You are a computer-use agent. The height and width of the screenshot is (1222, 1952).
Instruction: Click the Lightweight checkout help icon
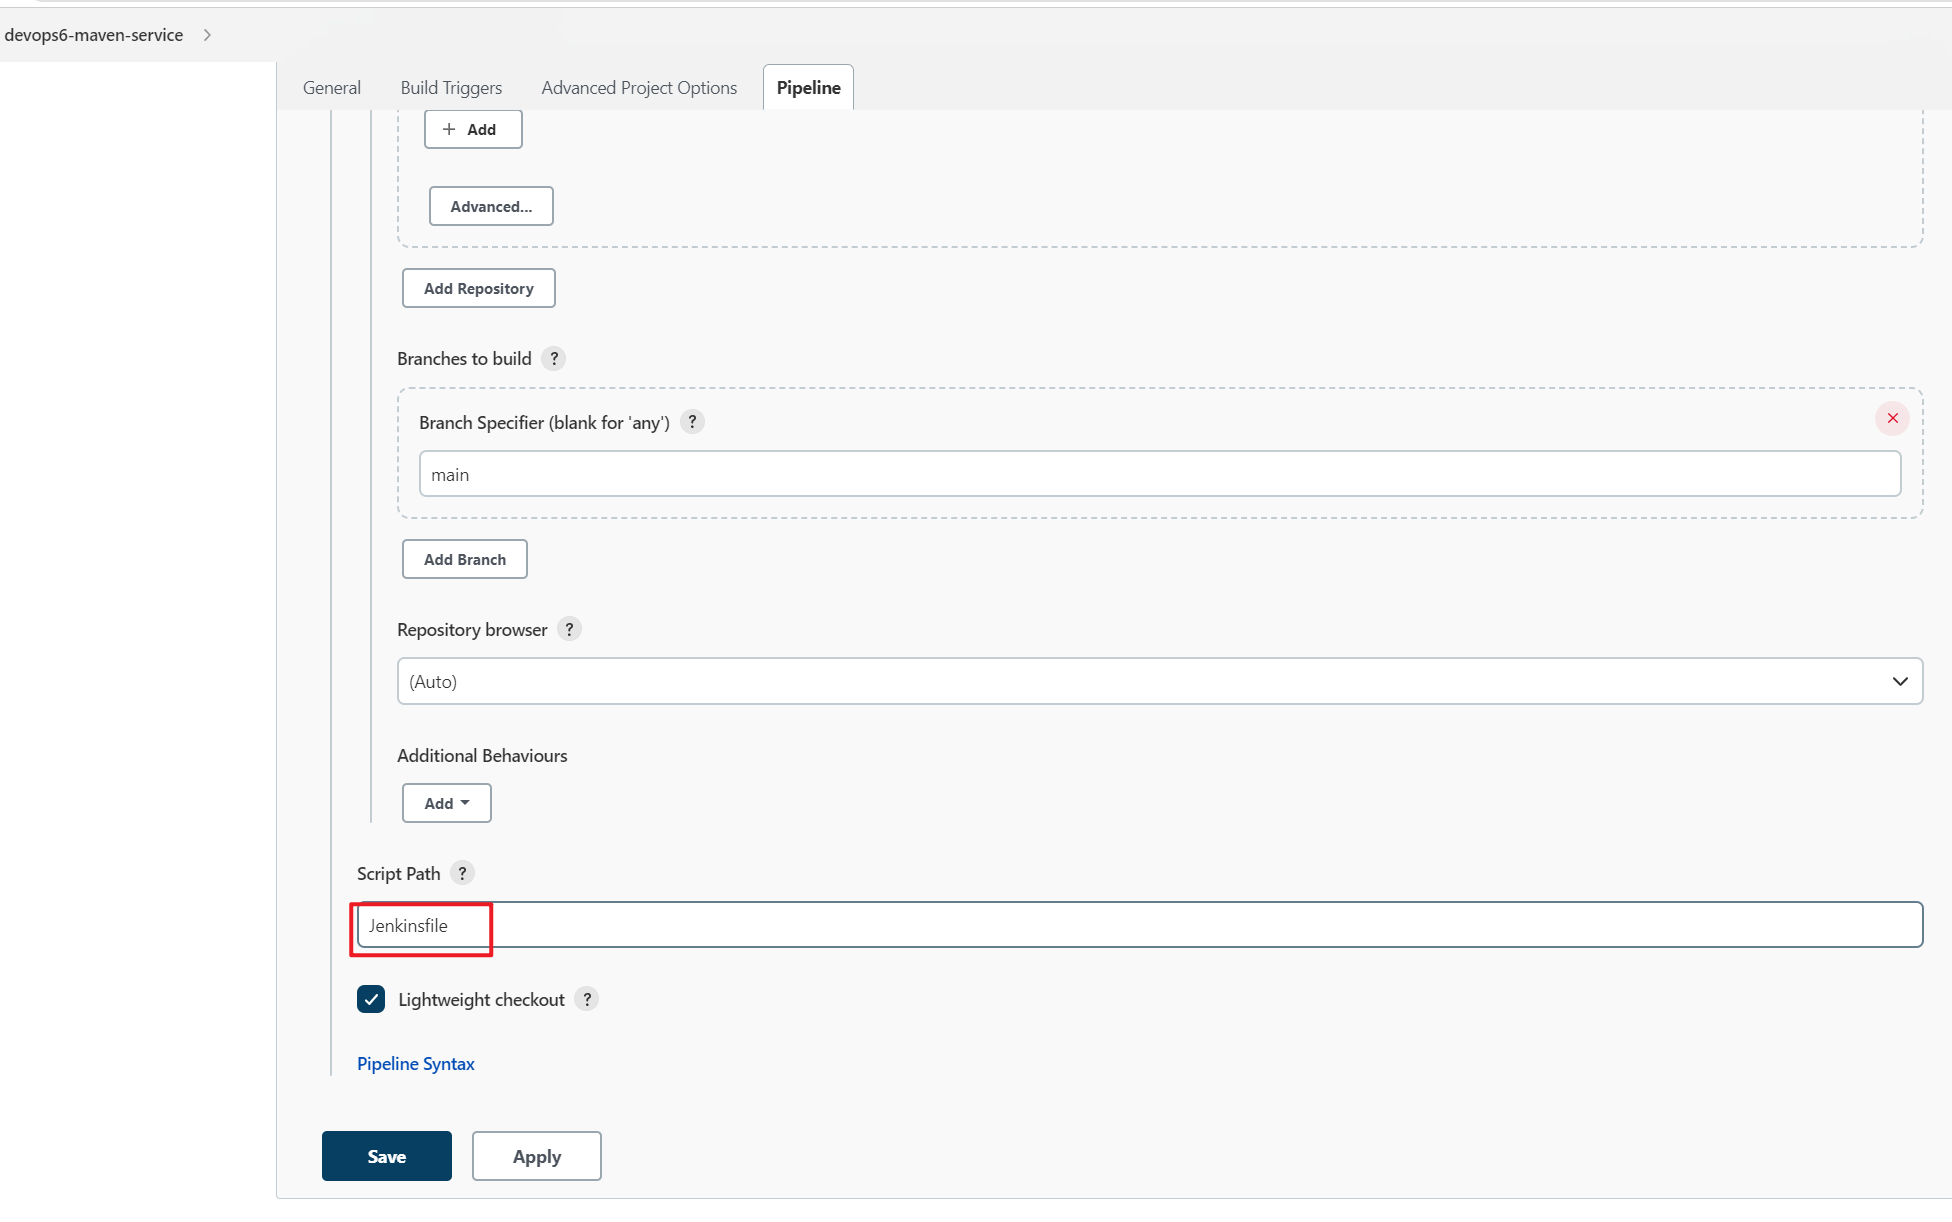[587, 1000]
